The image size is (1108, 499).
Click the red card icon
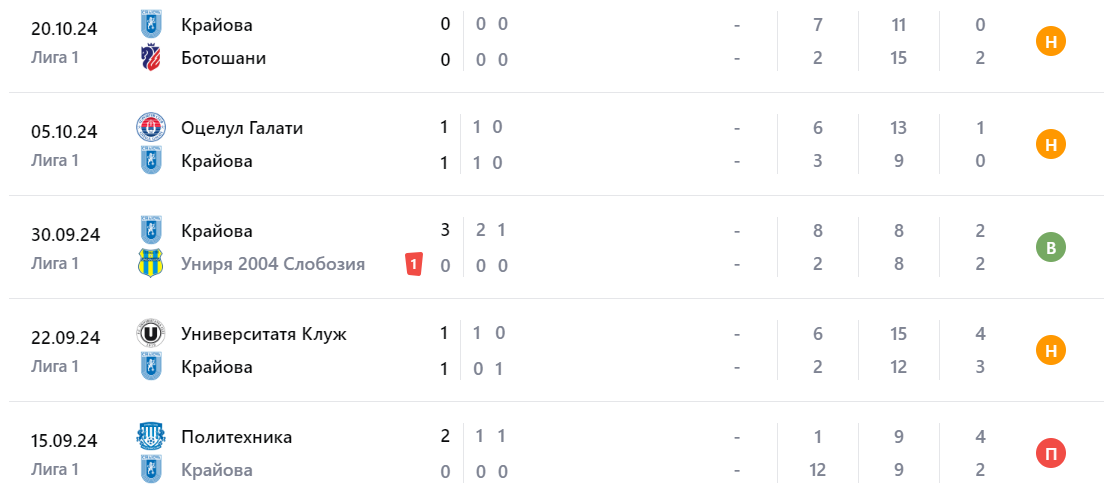click(x=414, y=265)
